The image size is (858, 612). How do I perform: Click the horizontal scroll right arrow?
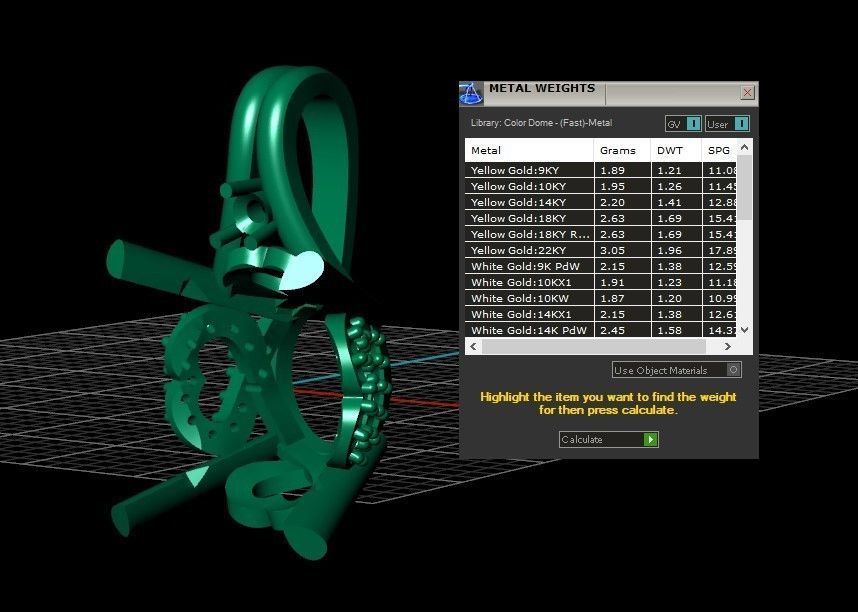click(x=727, y=347)
